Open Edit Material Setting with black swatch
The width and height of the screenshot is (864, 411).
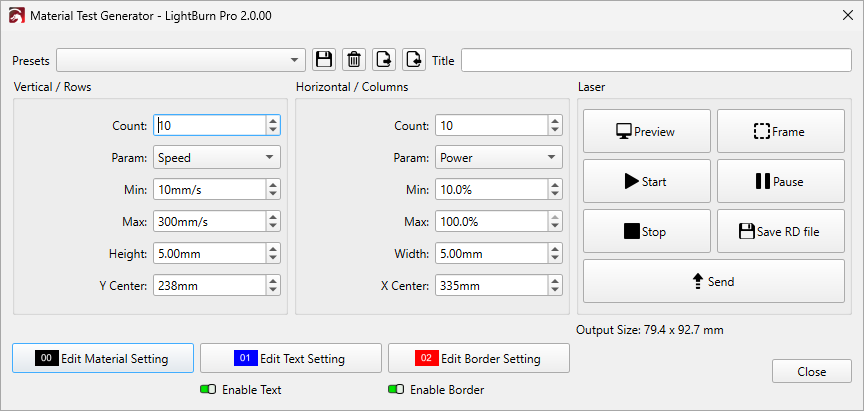click(x=101, y=358)
